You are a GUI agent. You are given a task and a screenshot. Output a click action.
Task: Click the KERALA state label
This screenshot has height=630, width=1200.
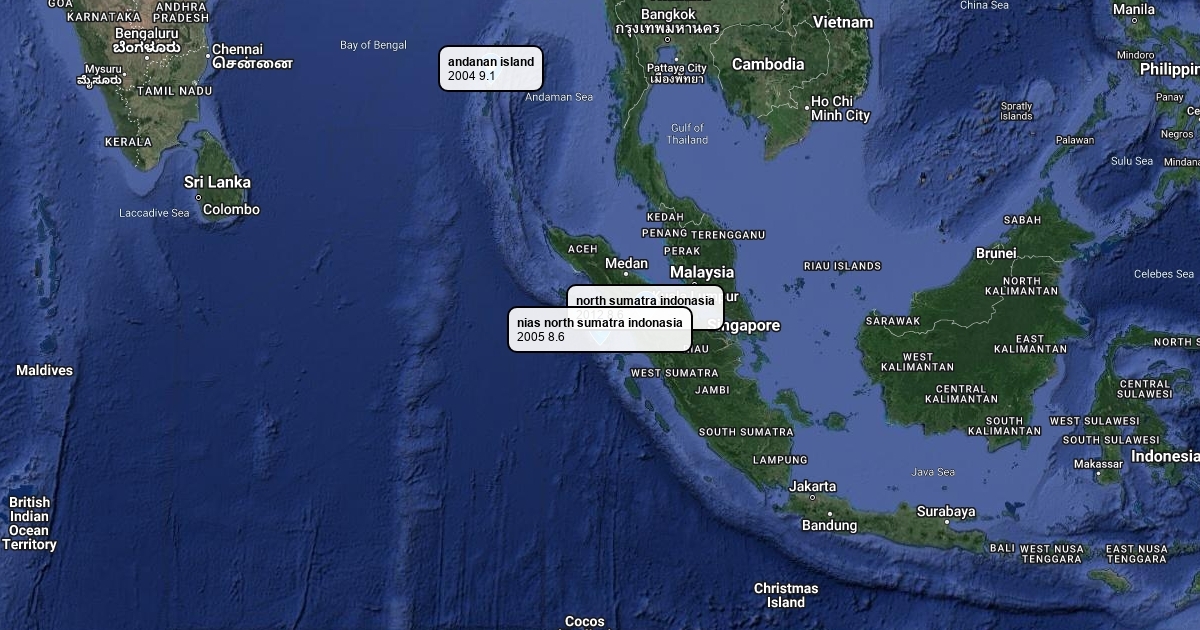[128, 142]
